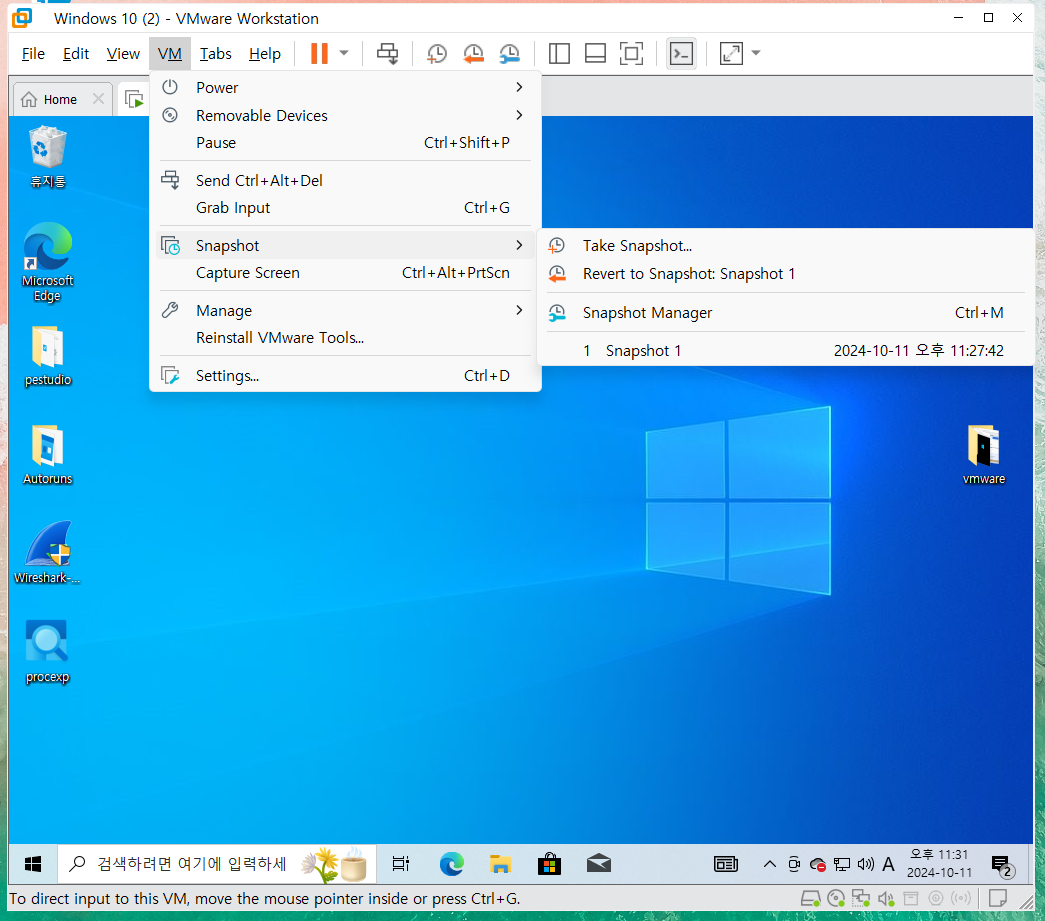Toggle the thumbnail bar view icon
The width and height of the screenshot is (1045, 921).
pyautogui.click(x=595, y=53)
